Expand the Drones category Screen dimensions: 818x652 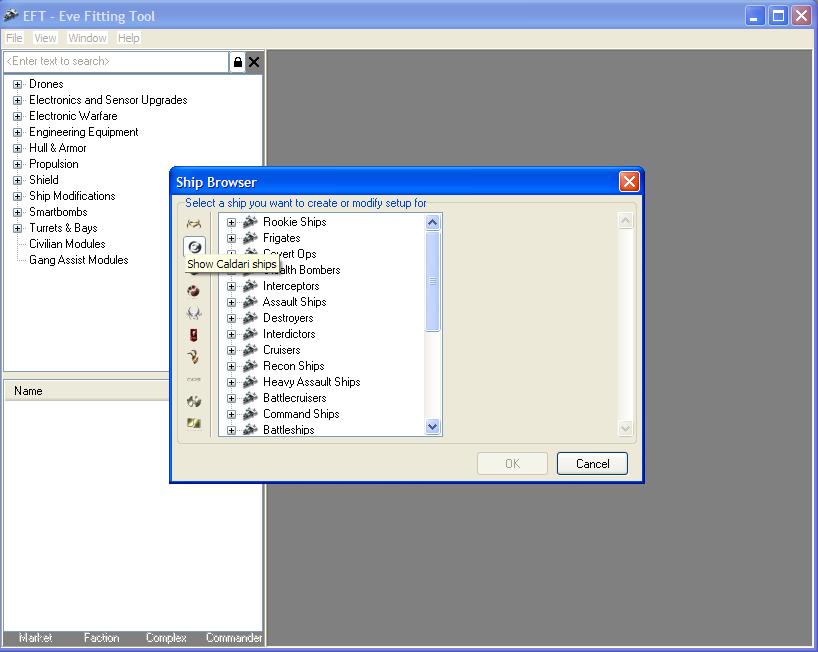point(17,84)
